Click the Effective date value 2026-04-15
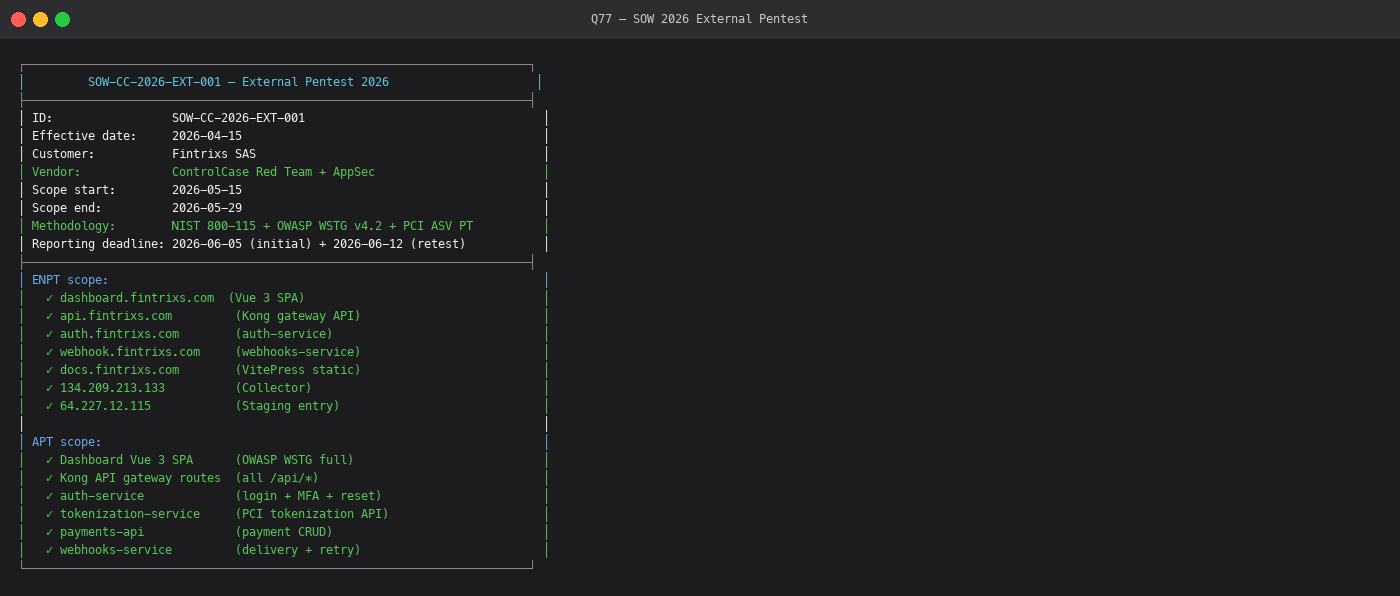This screenshot has height=596, width=1400. coord(207,136)
